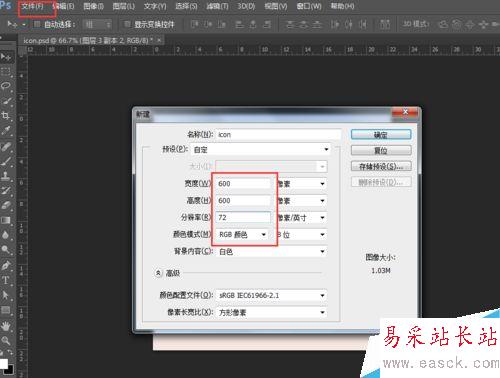Image resolution: width=500 pixels, height=378 pixels.
Task: Open the 滤镜 menu
Action: (x=217, y=6)
